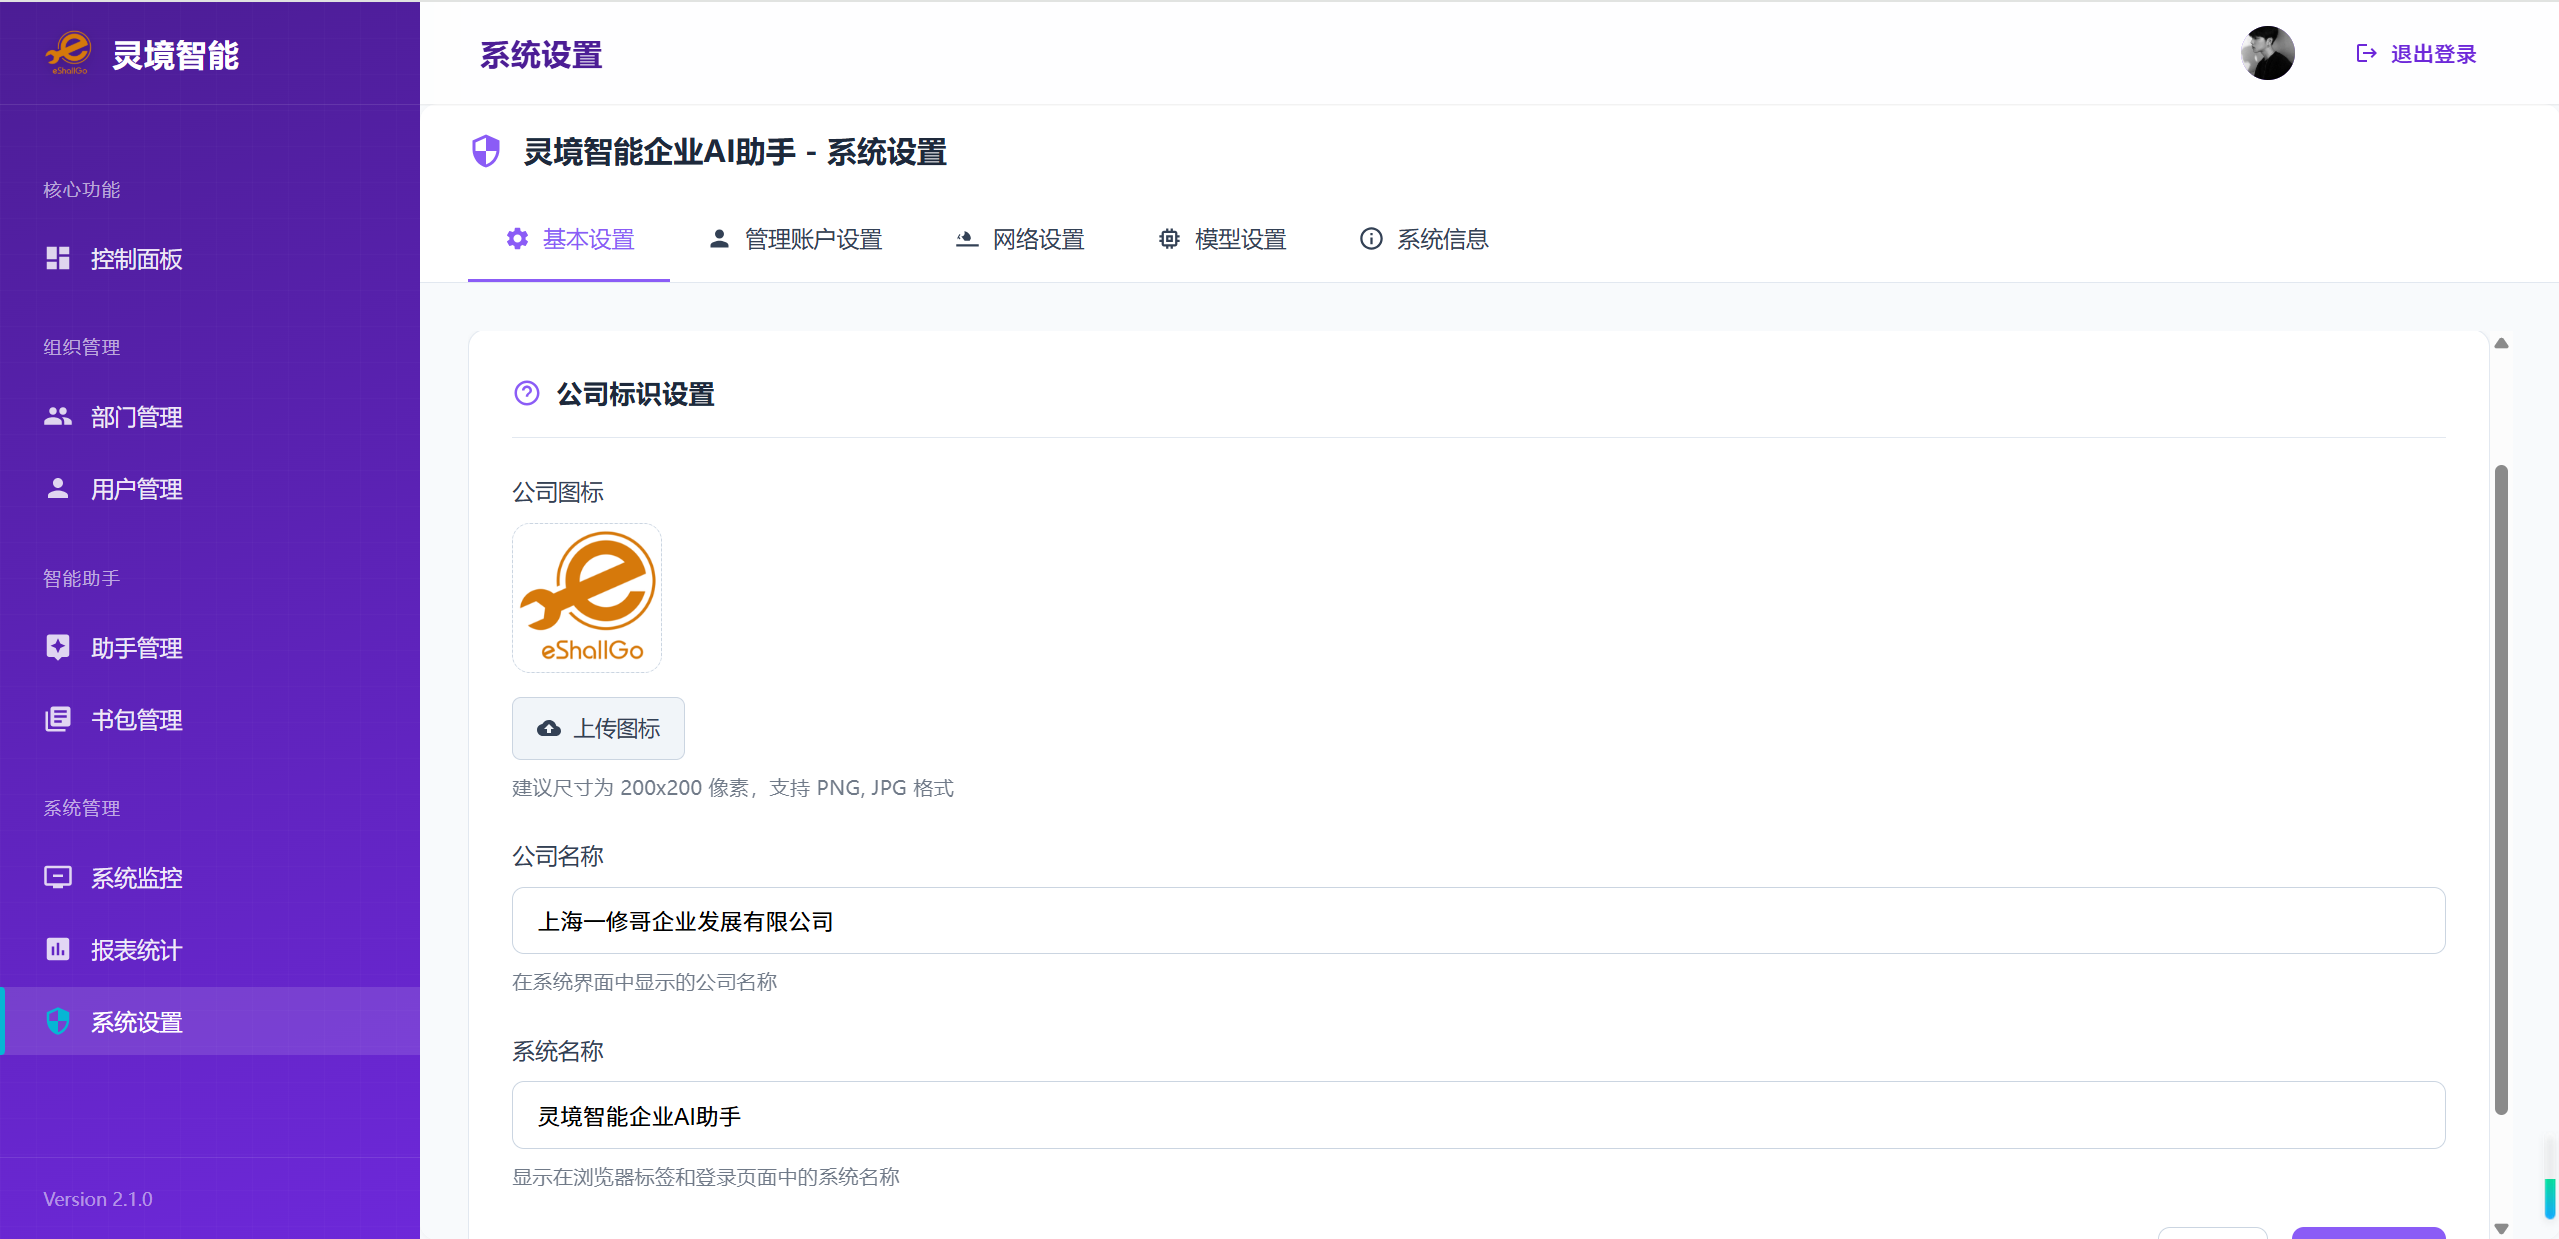Click the 报表统计 chart icon
This screenshot has height=1239, width=2559.
point(58,950)
